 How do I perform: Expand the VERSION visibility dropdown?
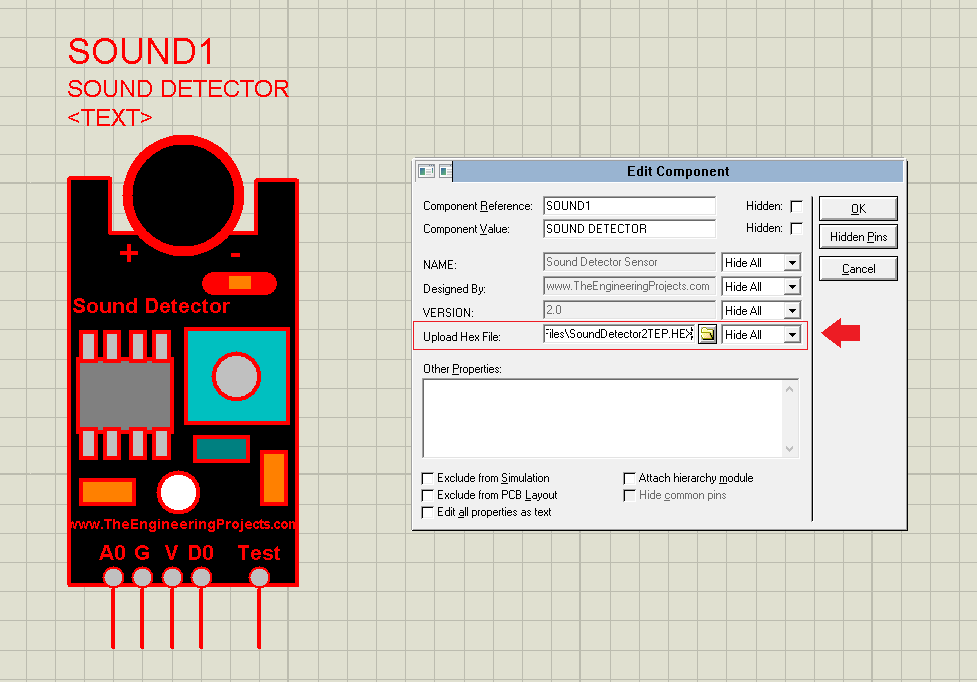[x=791, y=311]
